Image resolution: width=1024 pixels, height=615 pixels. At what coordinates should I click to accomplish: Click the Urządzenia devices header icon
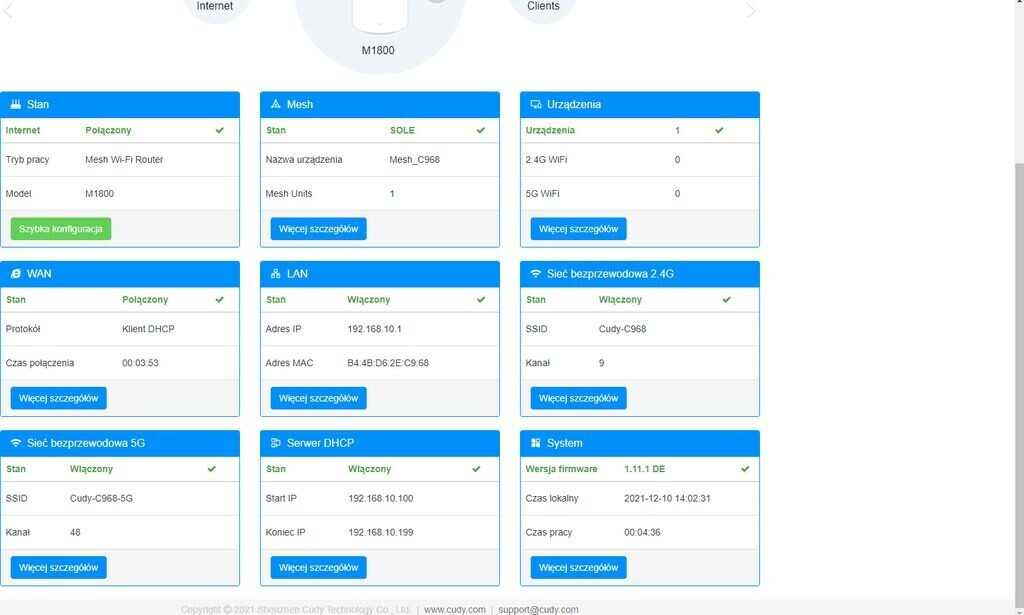pyautogui.click(x=536, y=105)
